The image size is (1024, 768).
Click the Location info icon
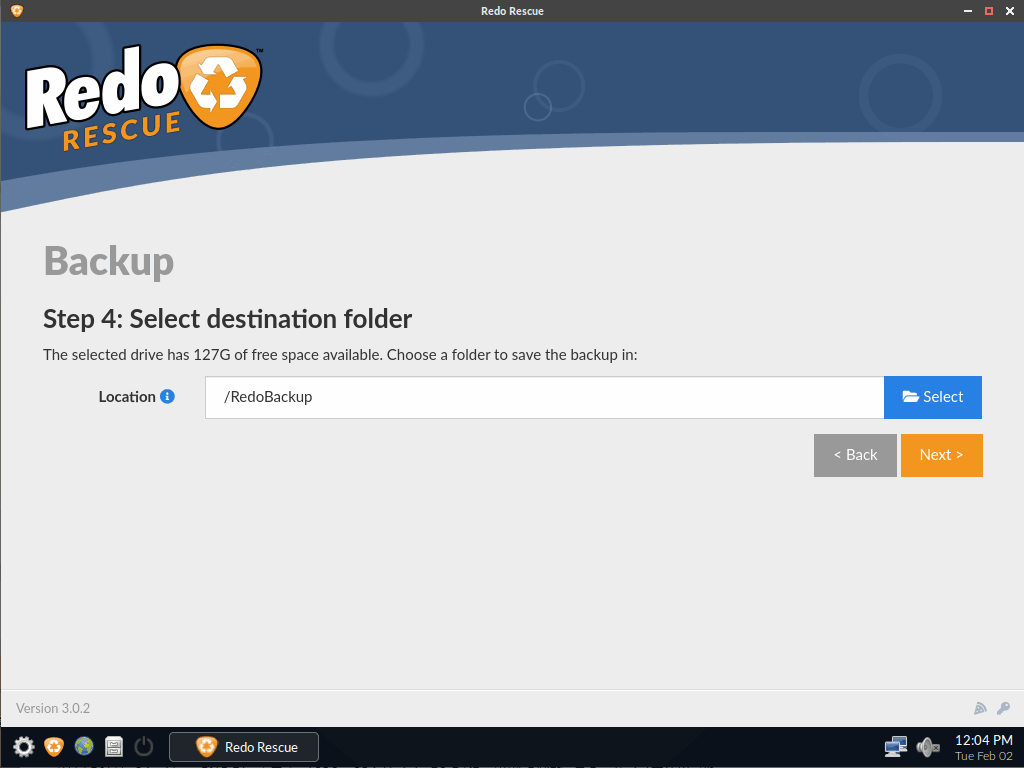click(x=167, y=396)
